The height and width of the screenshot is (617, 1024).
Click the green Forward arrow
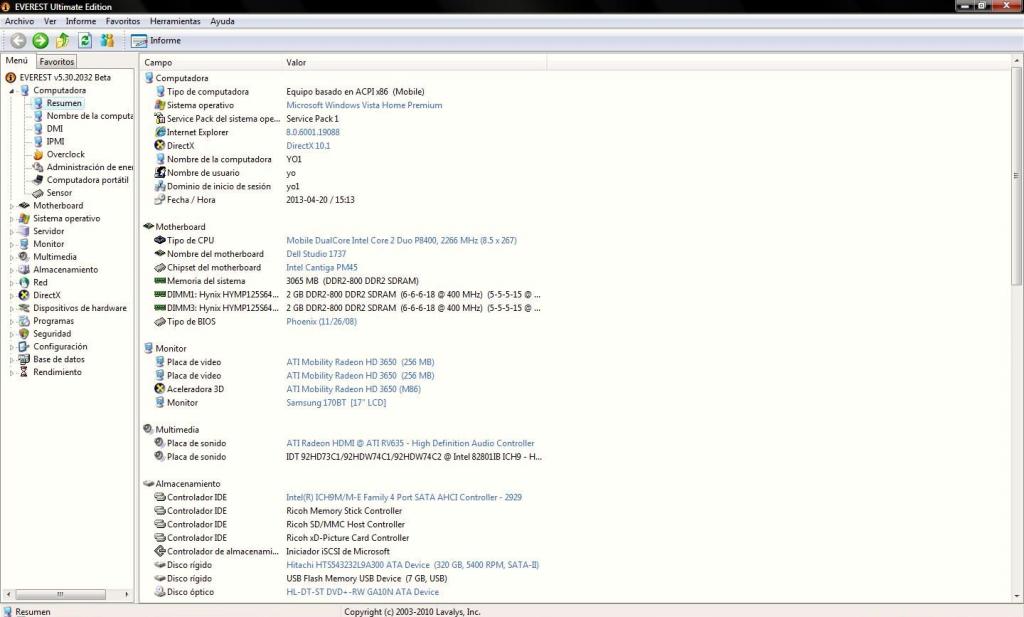pyautogui.click(x=40, y=40)
